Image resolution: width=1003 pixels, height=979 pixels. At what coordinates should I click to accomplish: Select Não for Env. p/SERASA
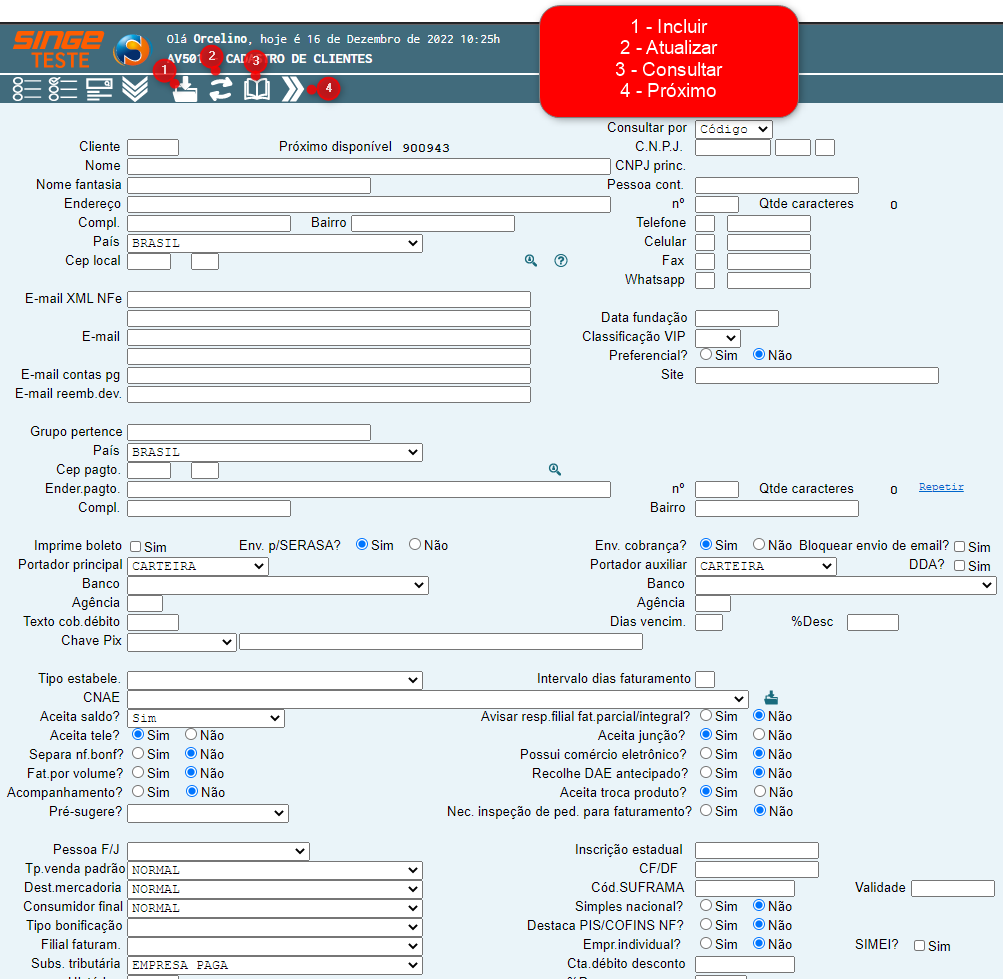415,545
